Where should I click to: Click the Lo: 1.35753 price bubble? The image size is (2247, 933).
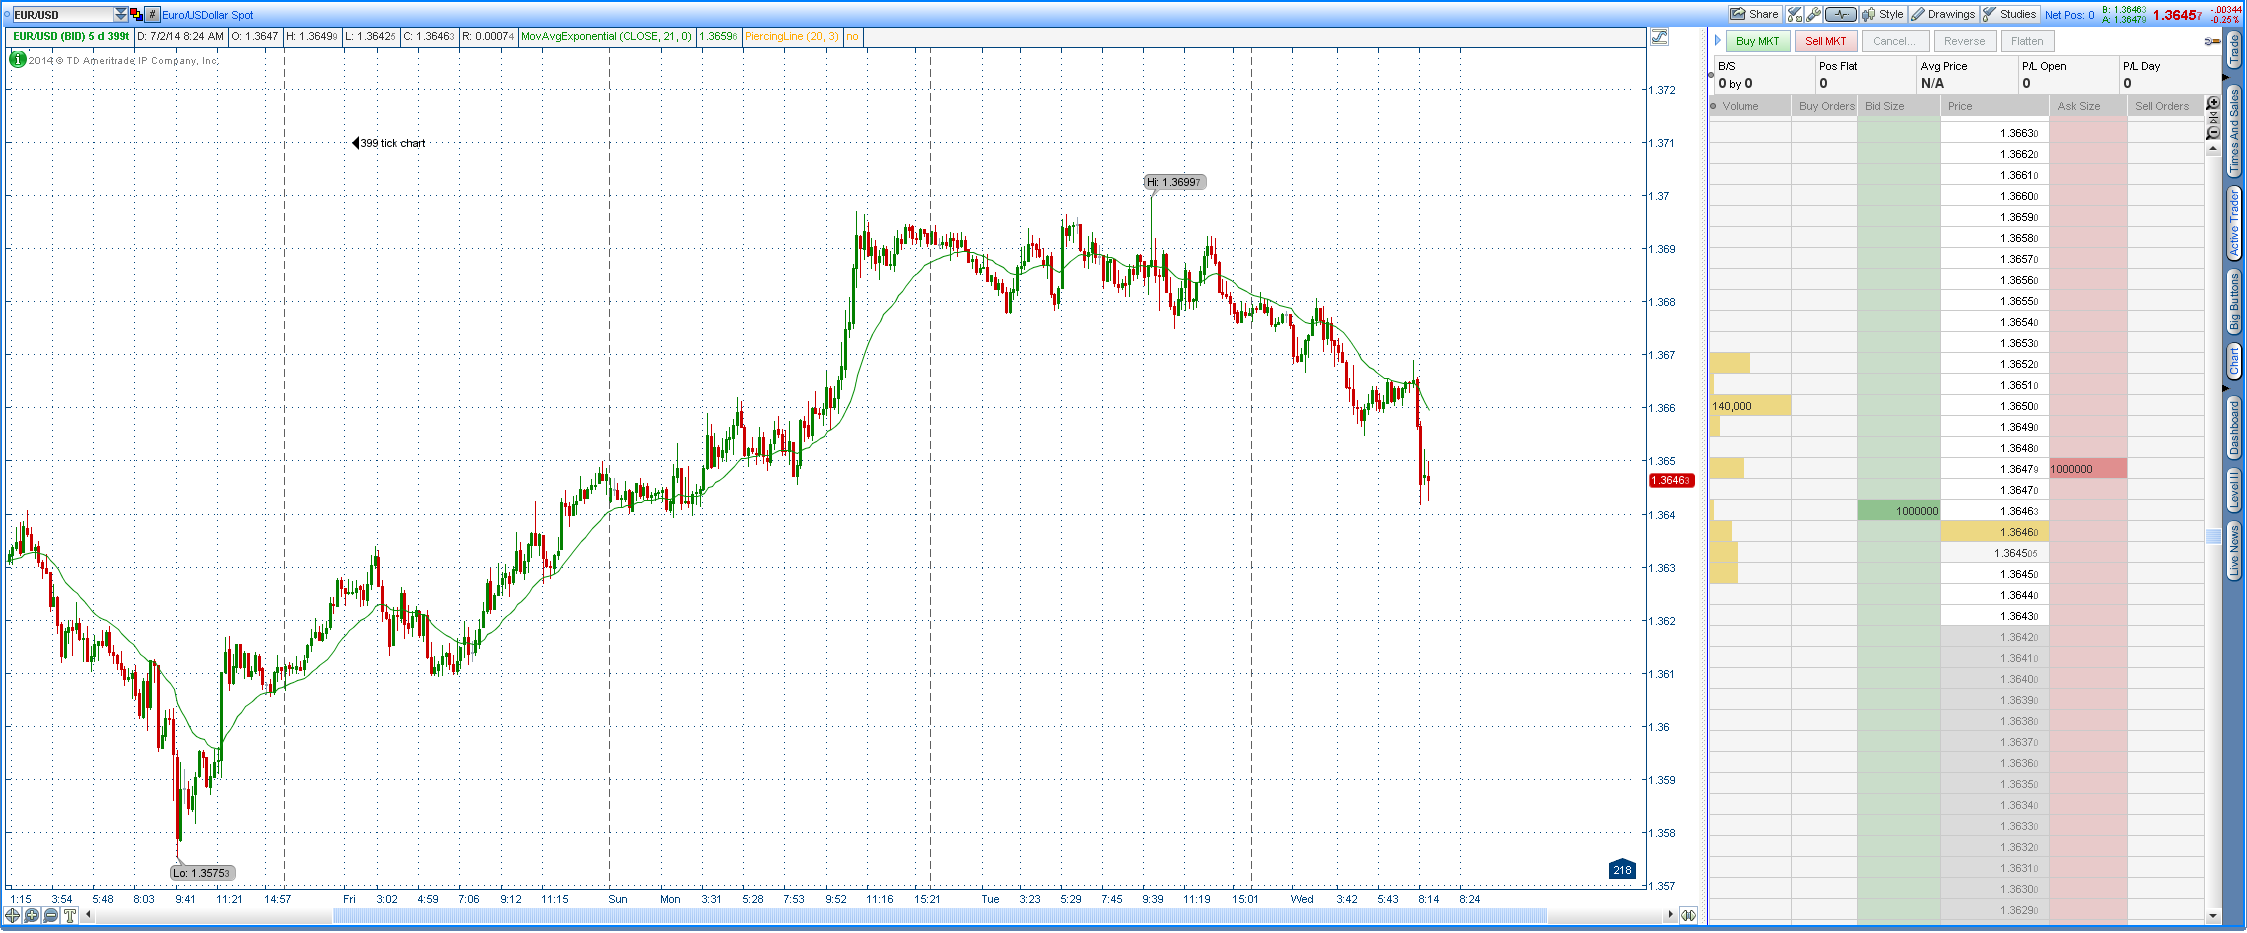coord(202,873)
